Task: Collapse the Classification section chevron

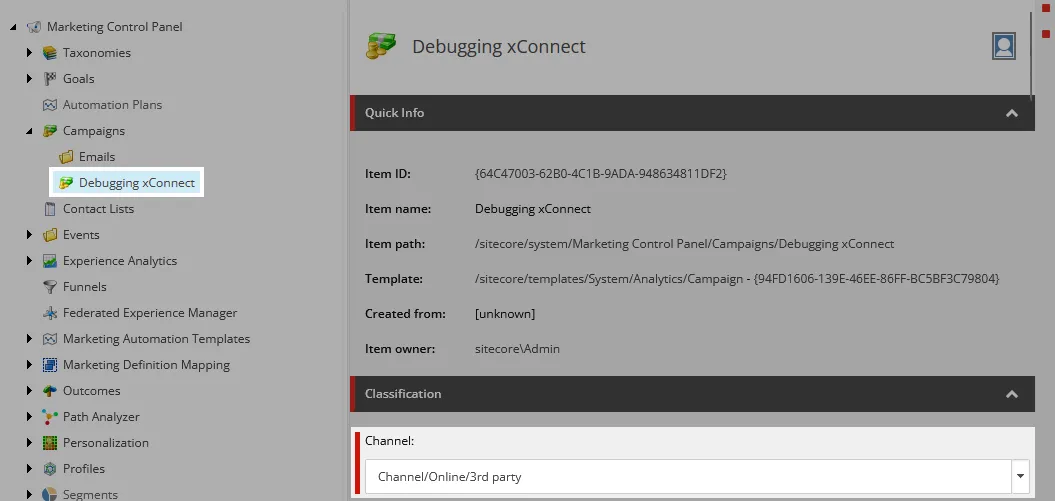Action: (1011, 394)
